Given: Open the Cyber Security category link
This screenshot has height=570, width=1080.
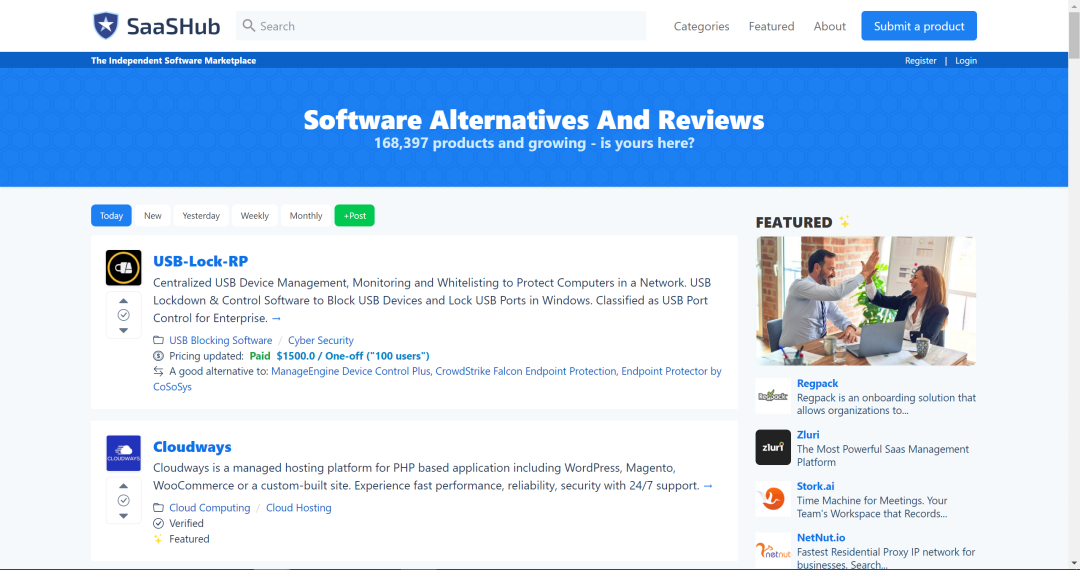Looking at the screenshot, I should point(320,340).
